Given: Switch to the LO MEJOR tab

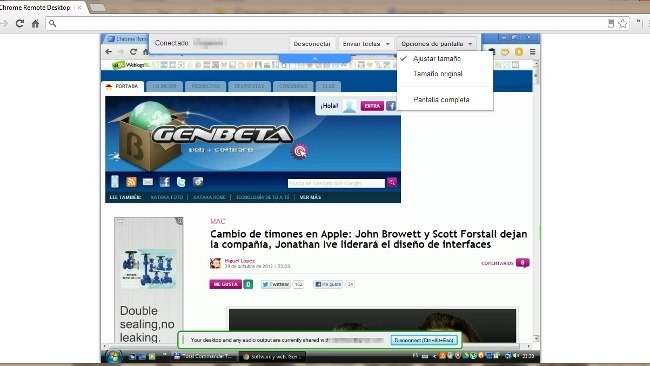Looking at the screenshot, I should (x=165, y=86).
